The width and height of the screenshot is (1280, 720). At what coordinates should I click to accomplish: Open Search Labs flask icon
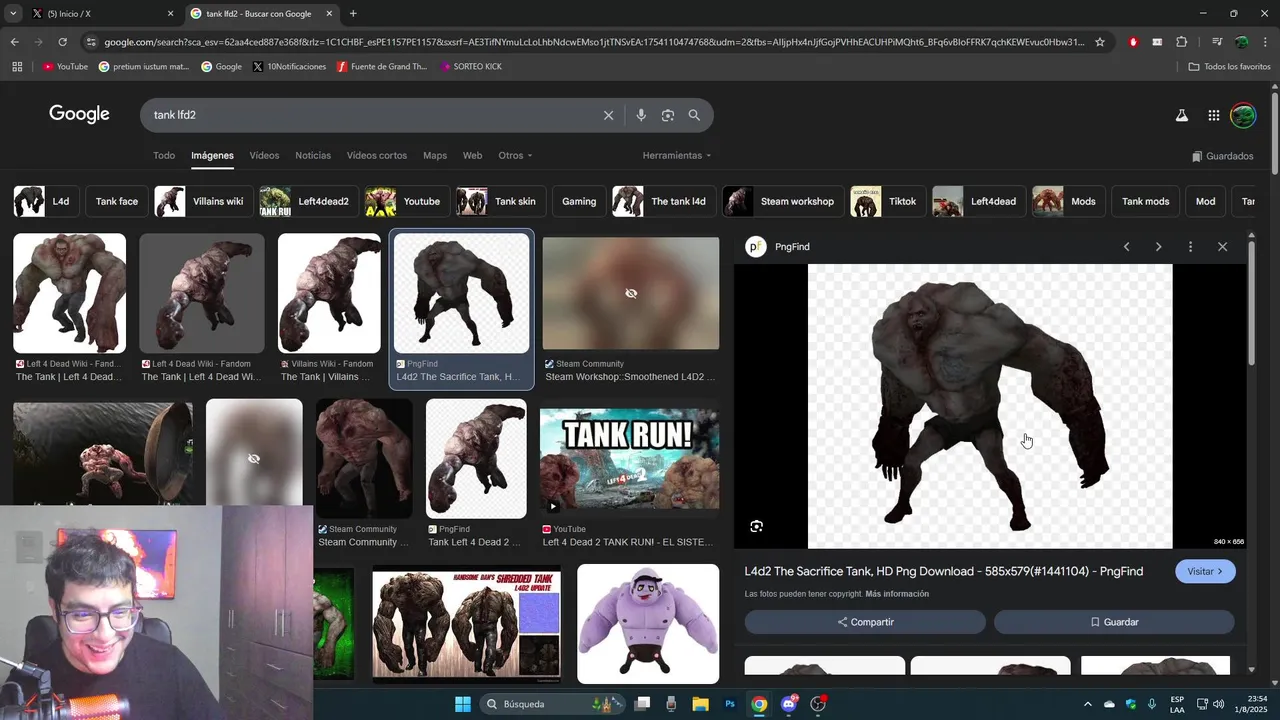click(x=1181, y=115)
